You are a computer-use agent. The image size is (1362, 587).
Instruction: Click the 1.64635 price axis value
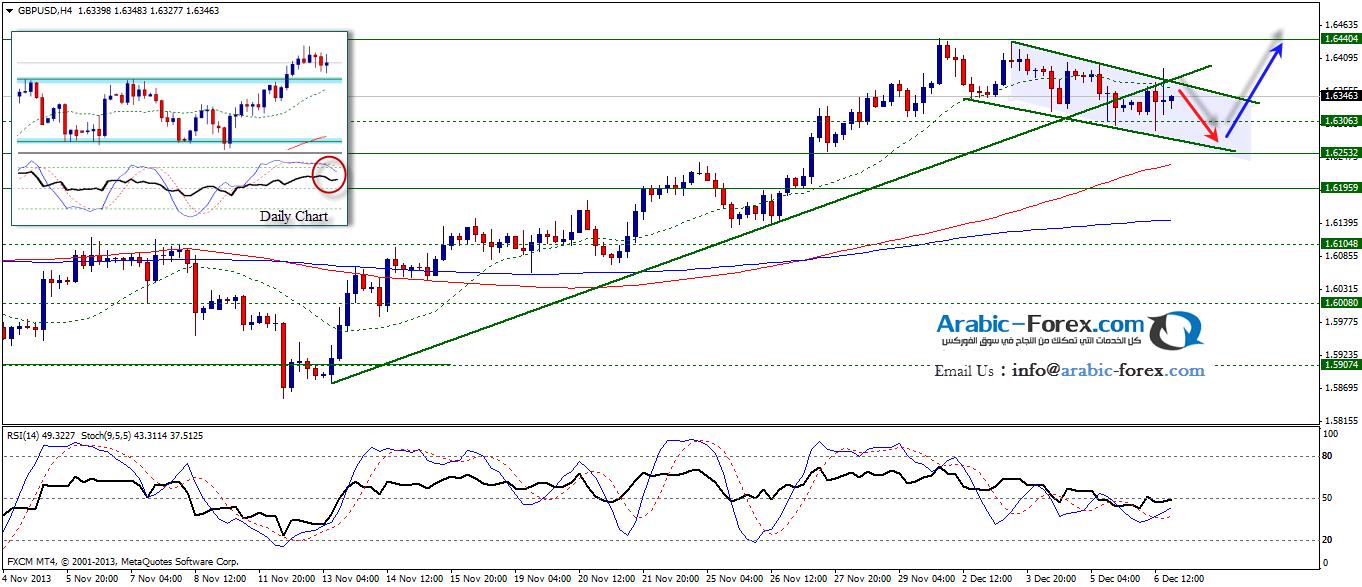tap(1340, 24)
